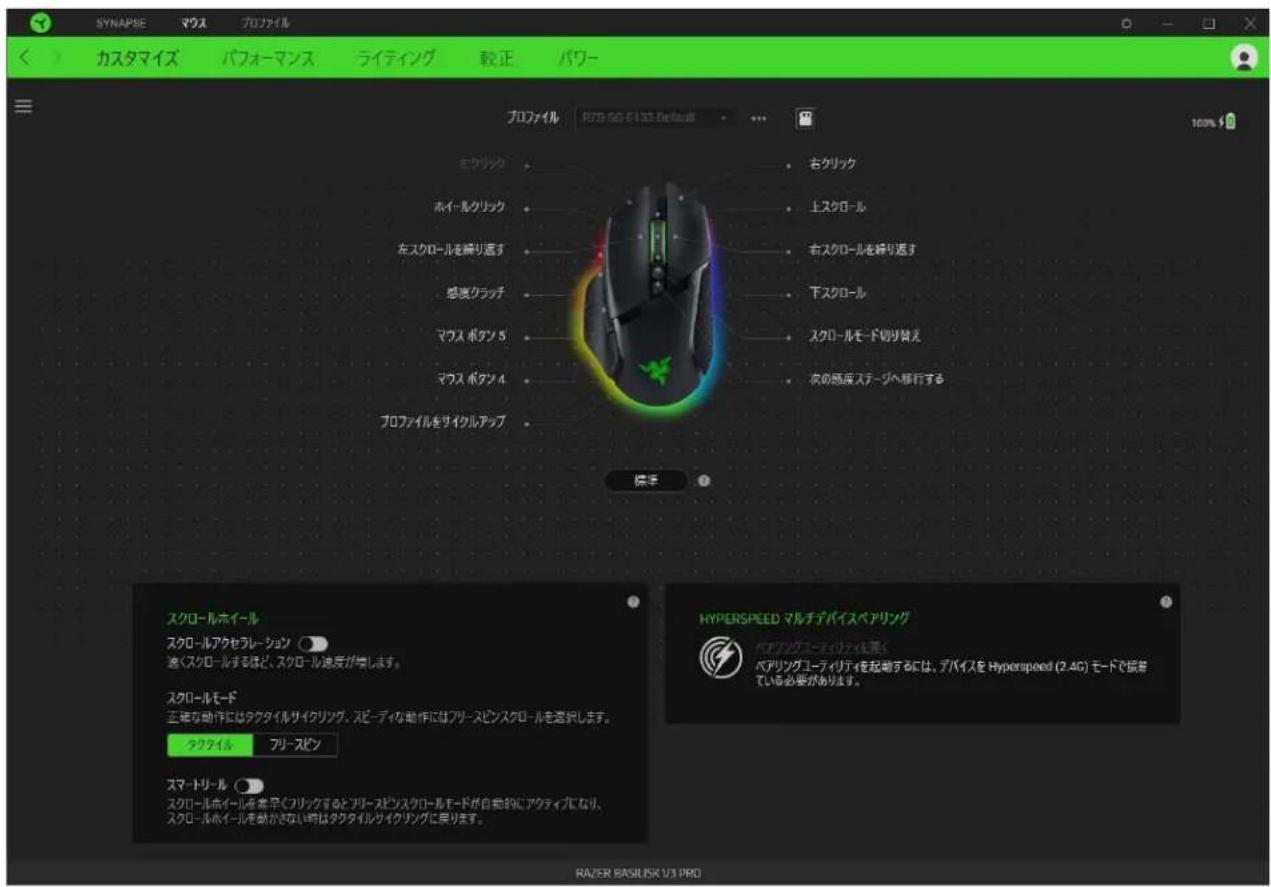Open the hamburger menu in the sidebar

click(x=22, y=104)
